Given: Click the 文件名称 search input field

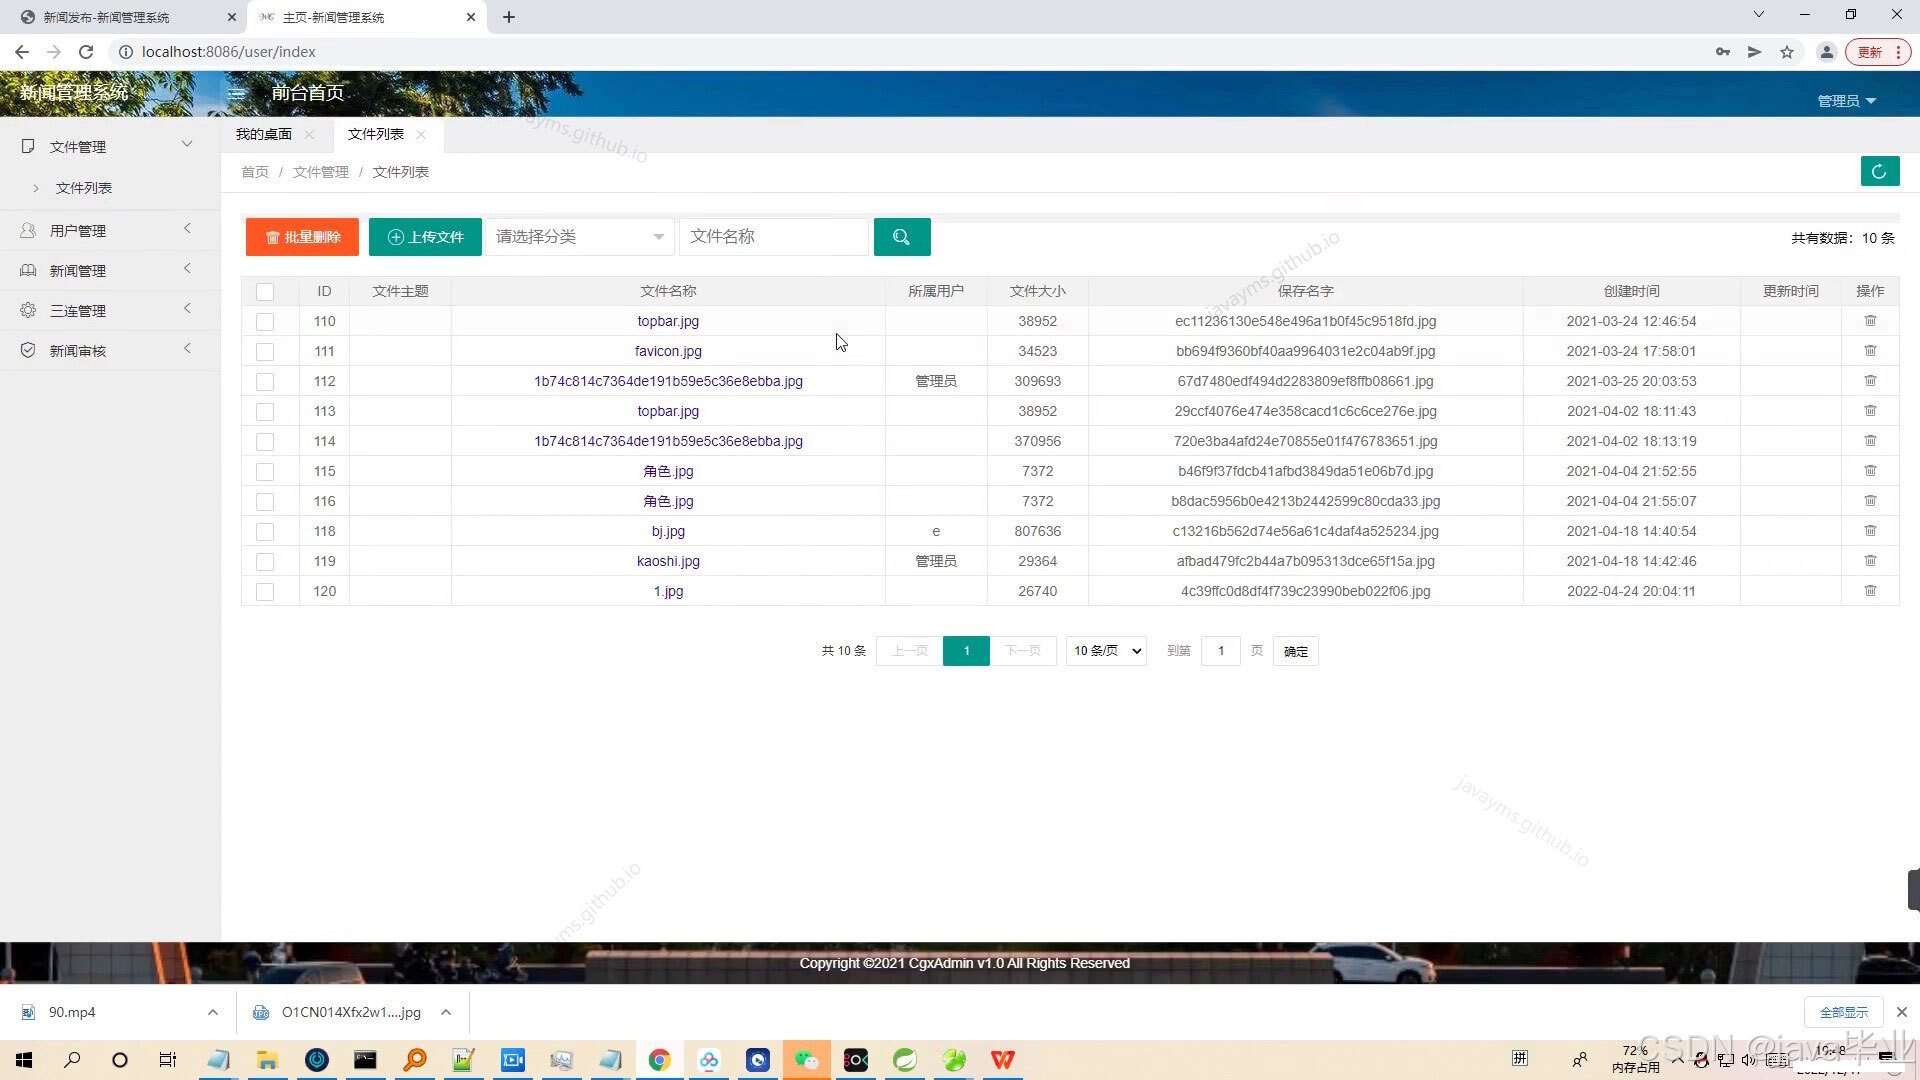Looking at the screenshot, I should point(773,236).
